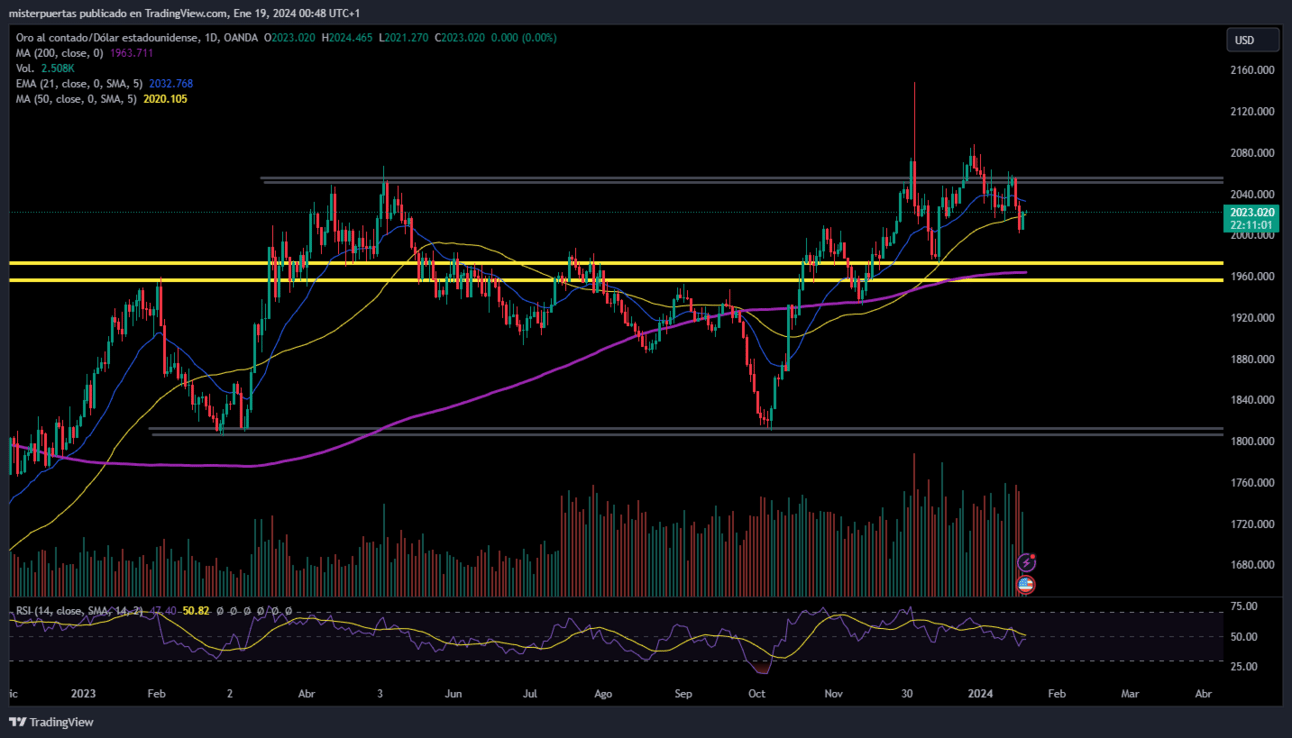Click the 1960.000 price axis label
The image size is (1292, 738).
[1252, 276]
